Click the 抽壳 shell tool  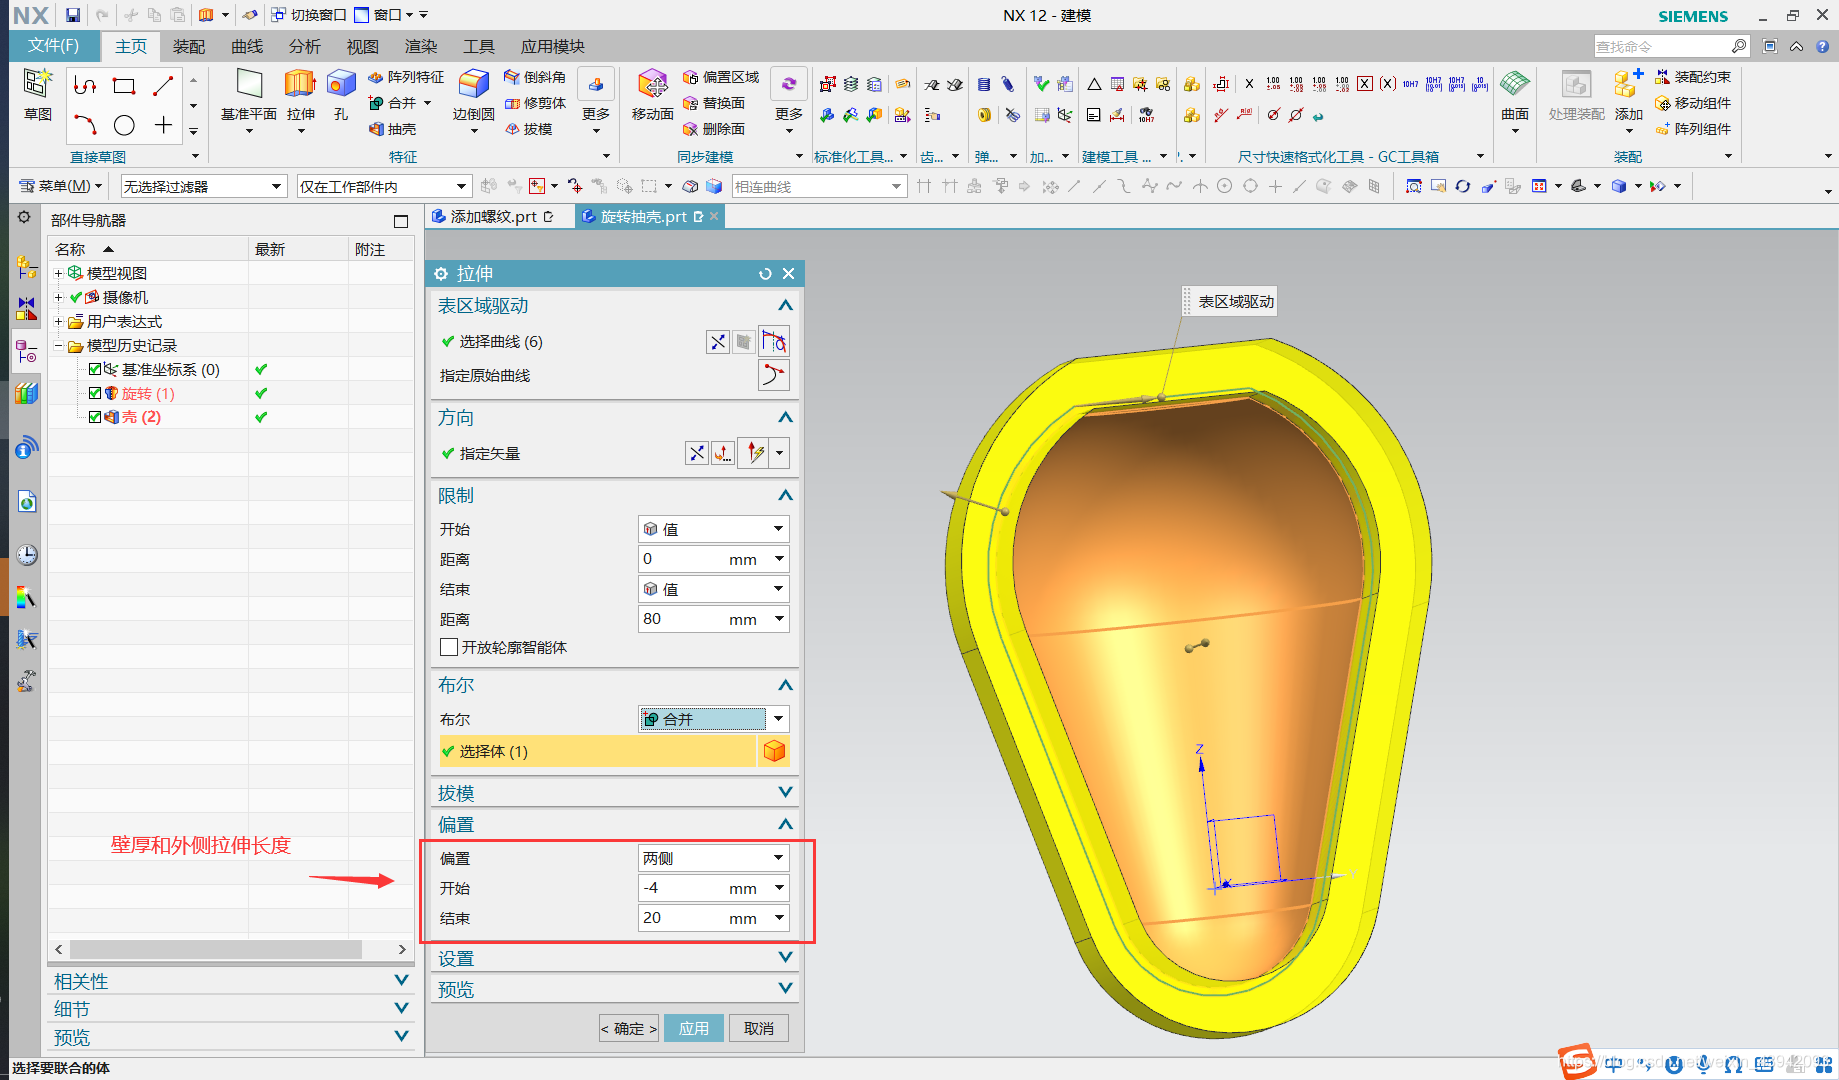[391, 129]
